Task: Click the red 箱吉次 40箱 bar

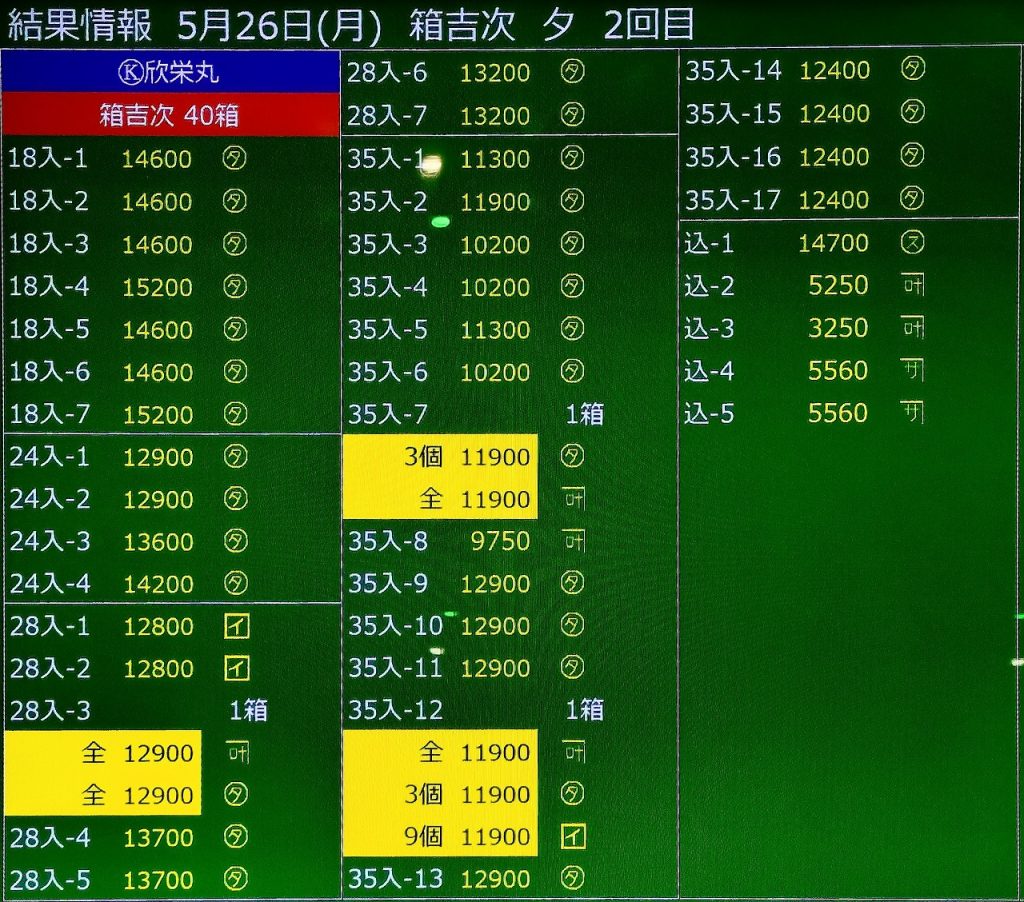Action: 171,115
